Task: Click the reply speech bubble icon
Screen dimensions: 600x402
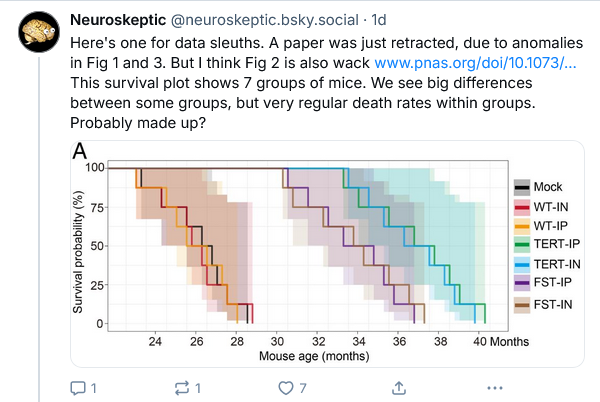Action: [78, 387]
